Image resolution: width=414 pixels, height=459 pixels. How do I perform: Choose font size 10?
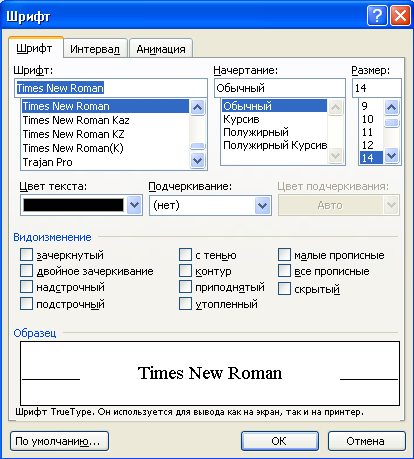click(371, 119)
